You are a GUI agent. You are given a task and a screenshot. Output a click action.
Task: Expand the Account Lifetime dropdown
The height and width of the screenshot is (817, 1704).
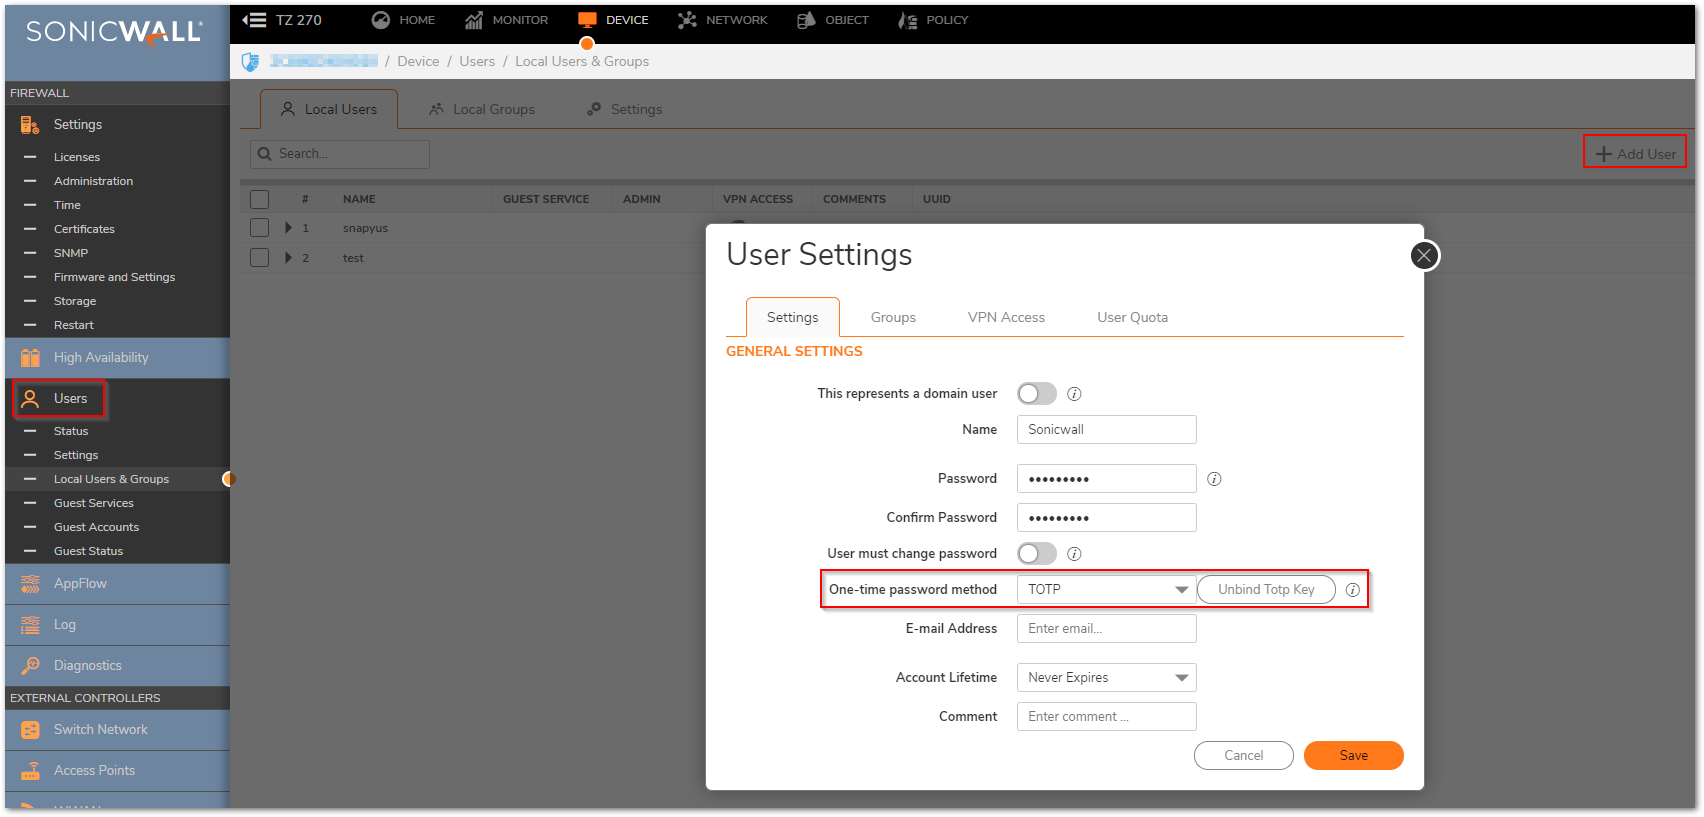[1106, 678]
